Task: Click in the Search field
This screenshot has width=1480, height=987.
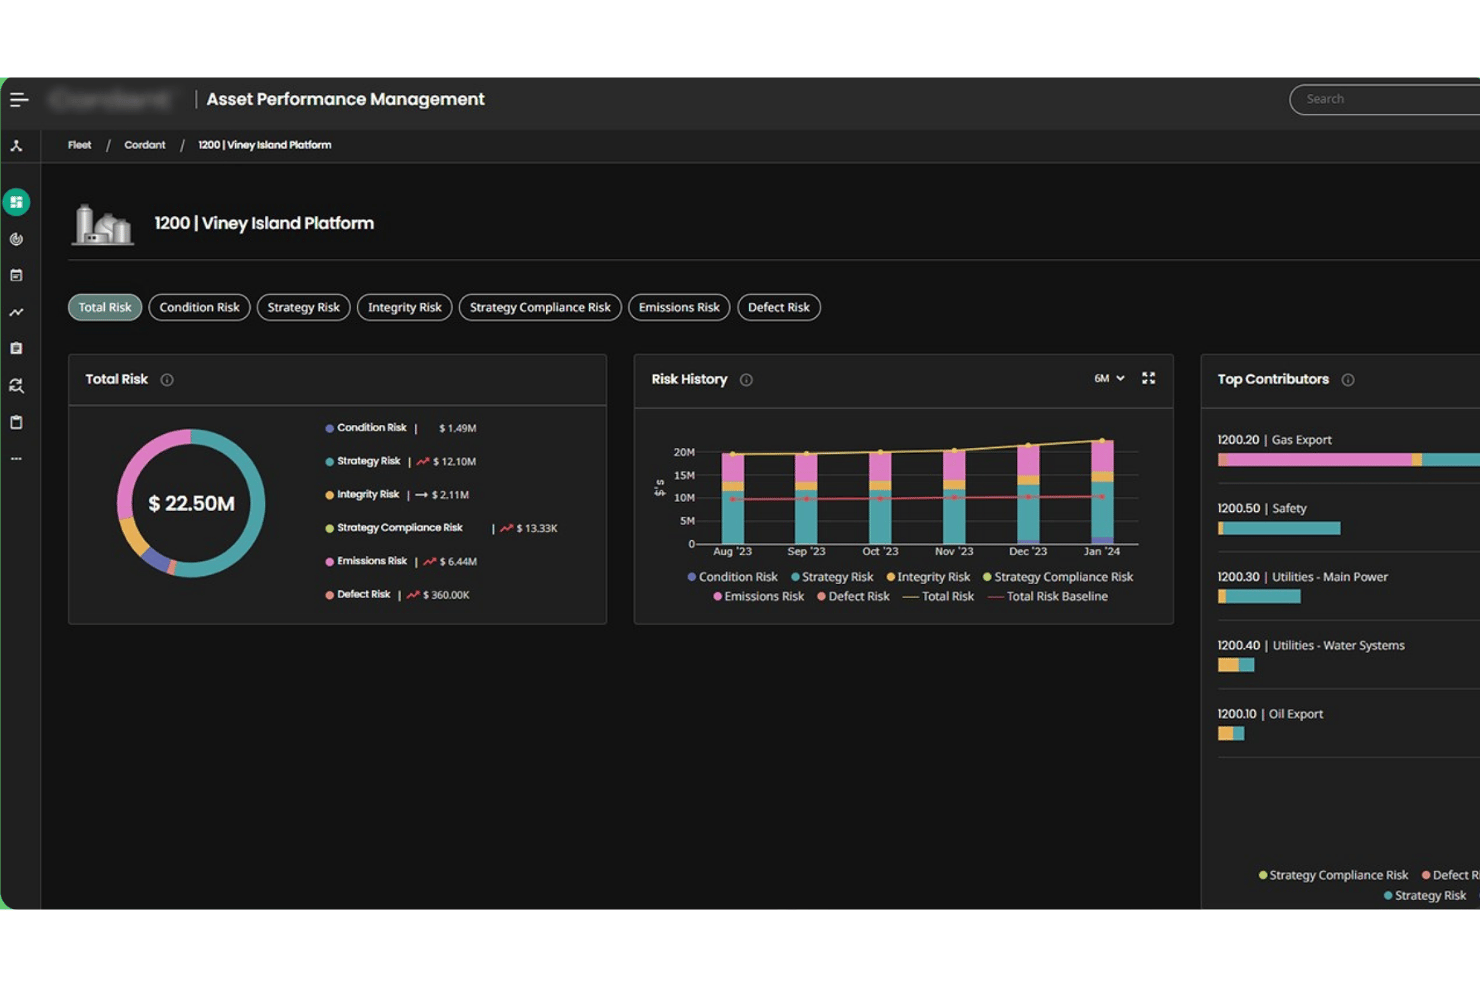Action: pos(1385,99)
